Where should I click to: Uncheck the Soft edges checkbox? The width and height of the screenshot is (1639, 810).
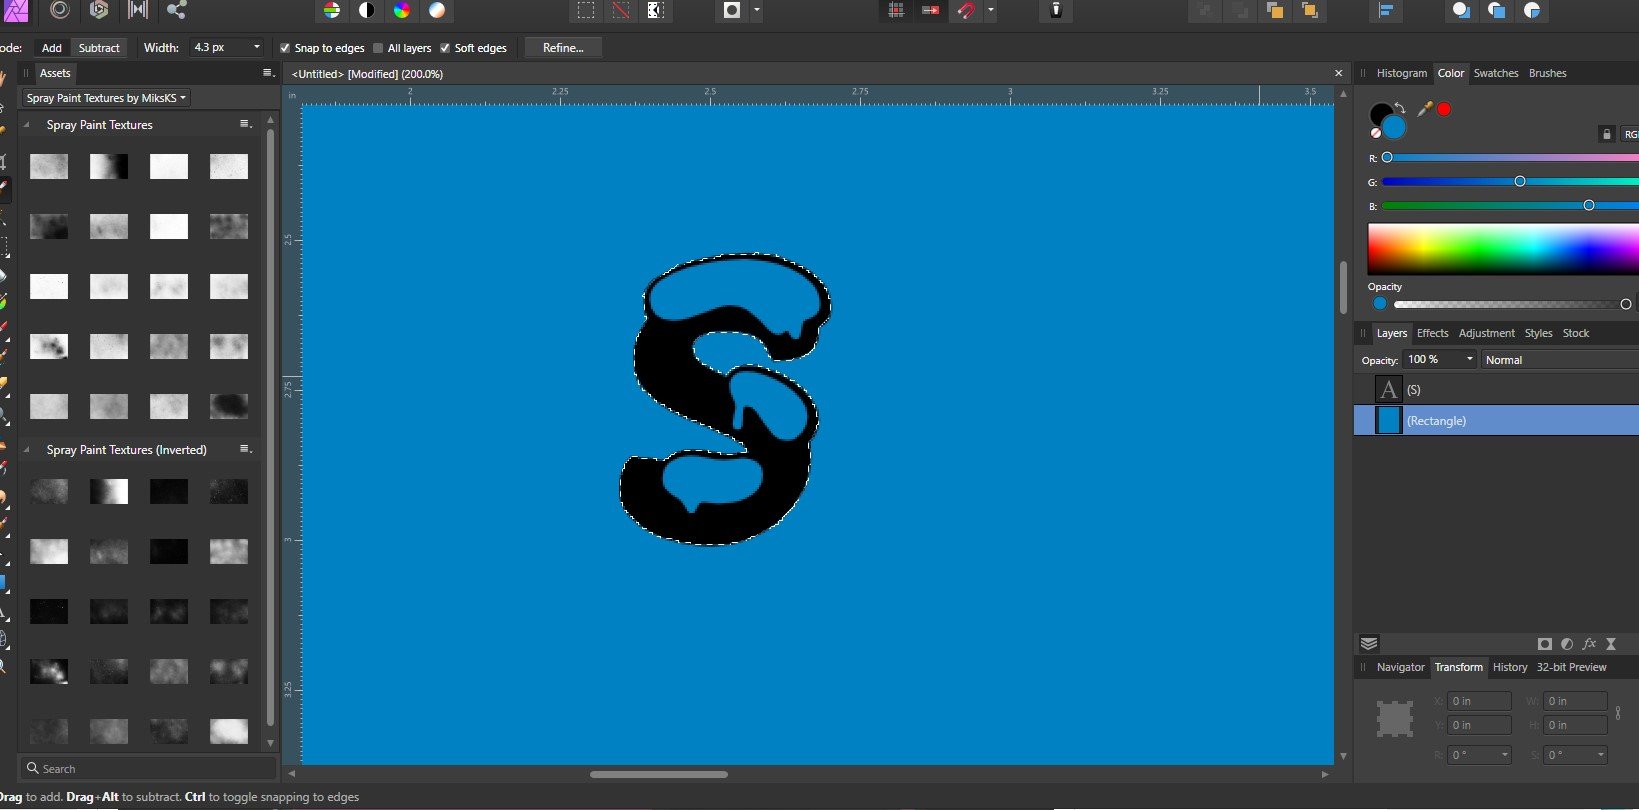click(445, 48)
